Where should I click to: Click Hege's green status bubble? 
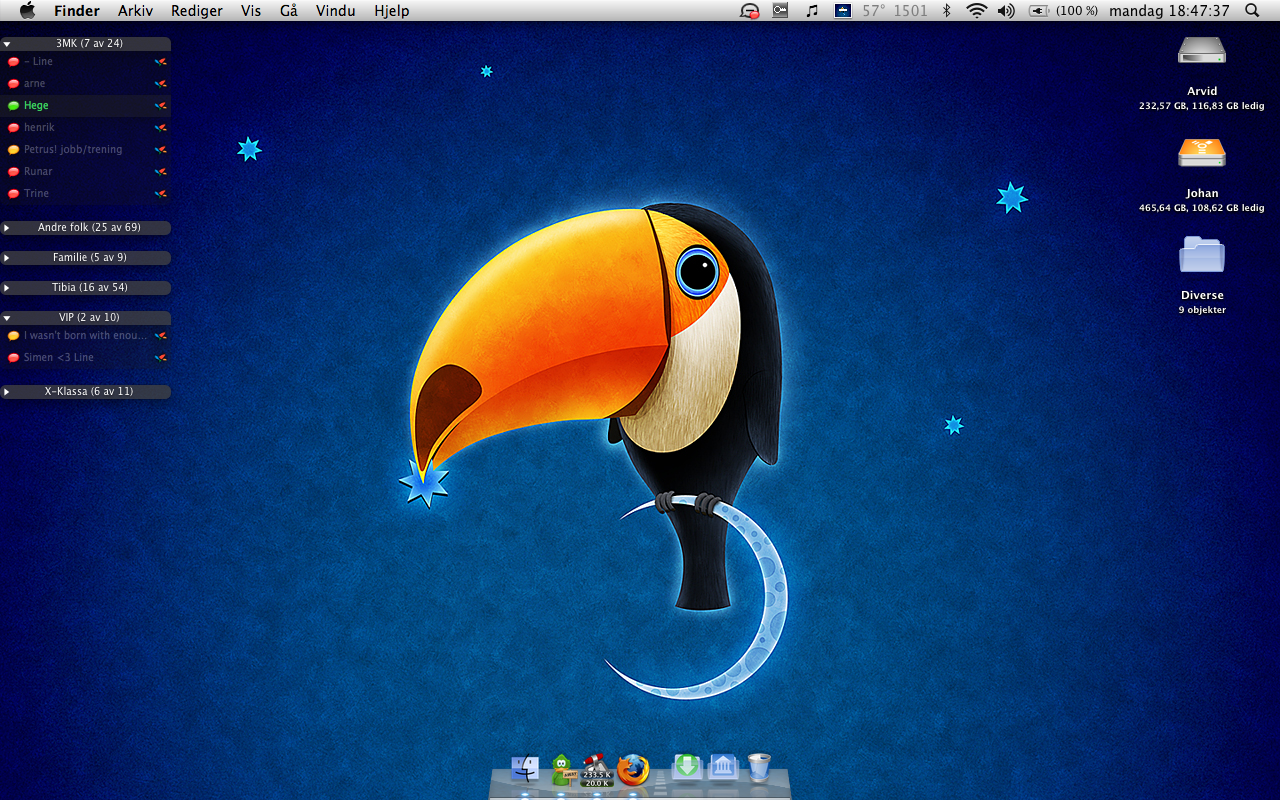click(x=13, y=105)
